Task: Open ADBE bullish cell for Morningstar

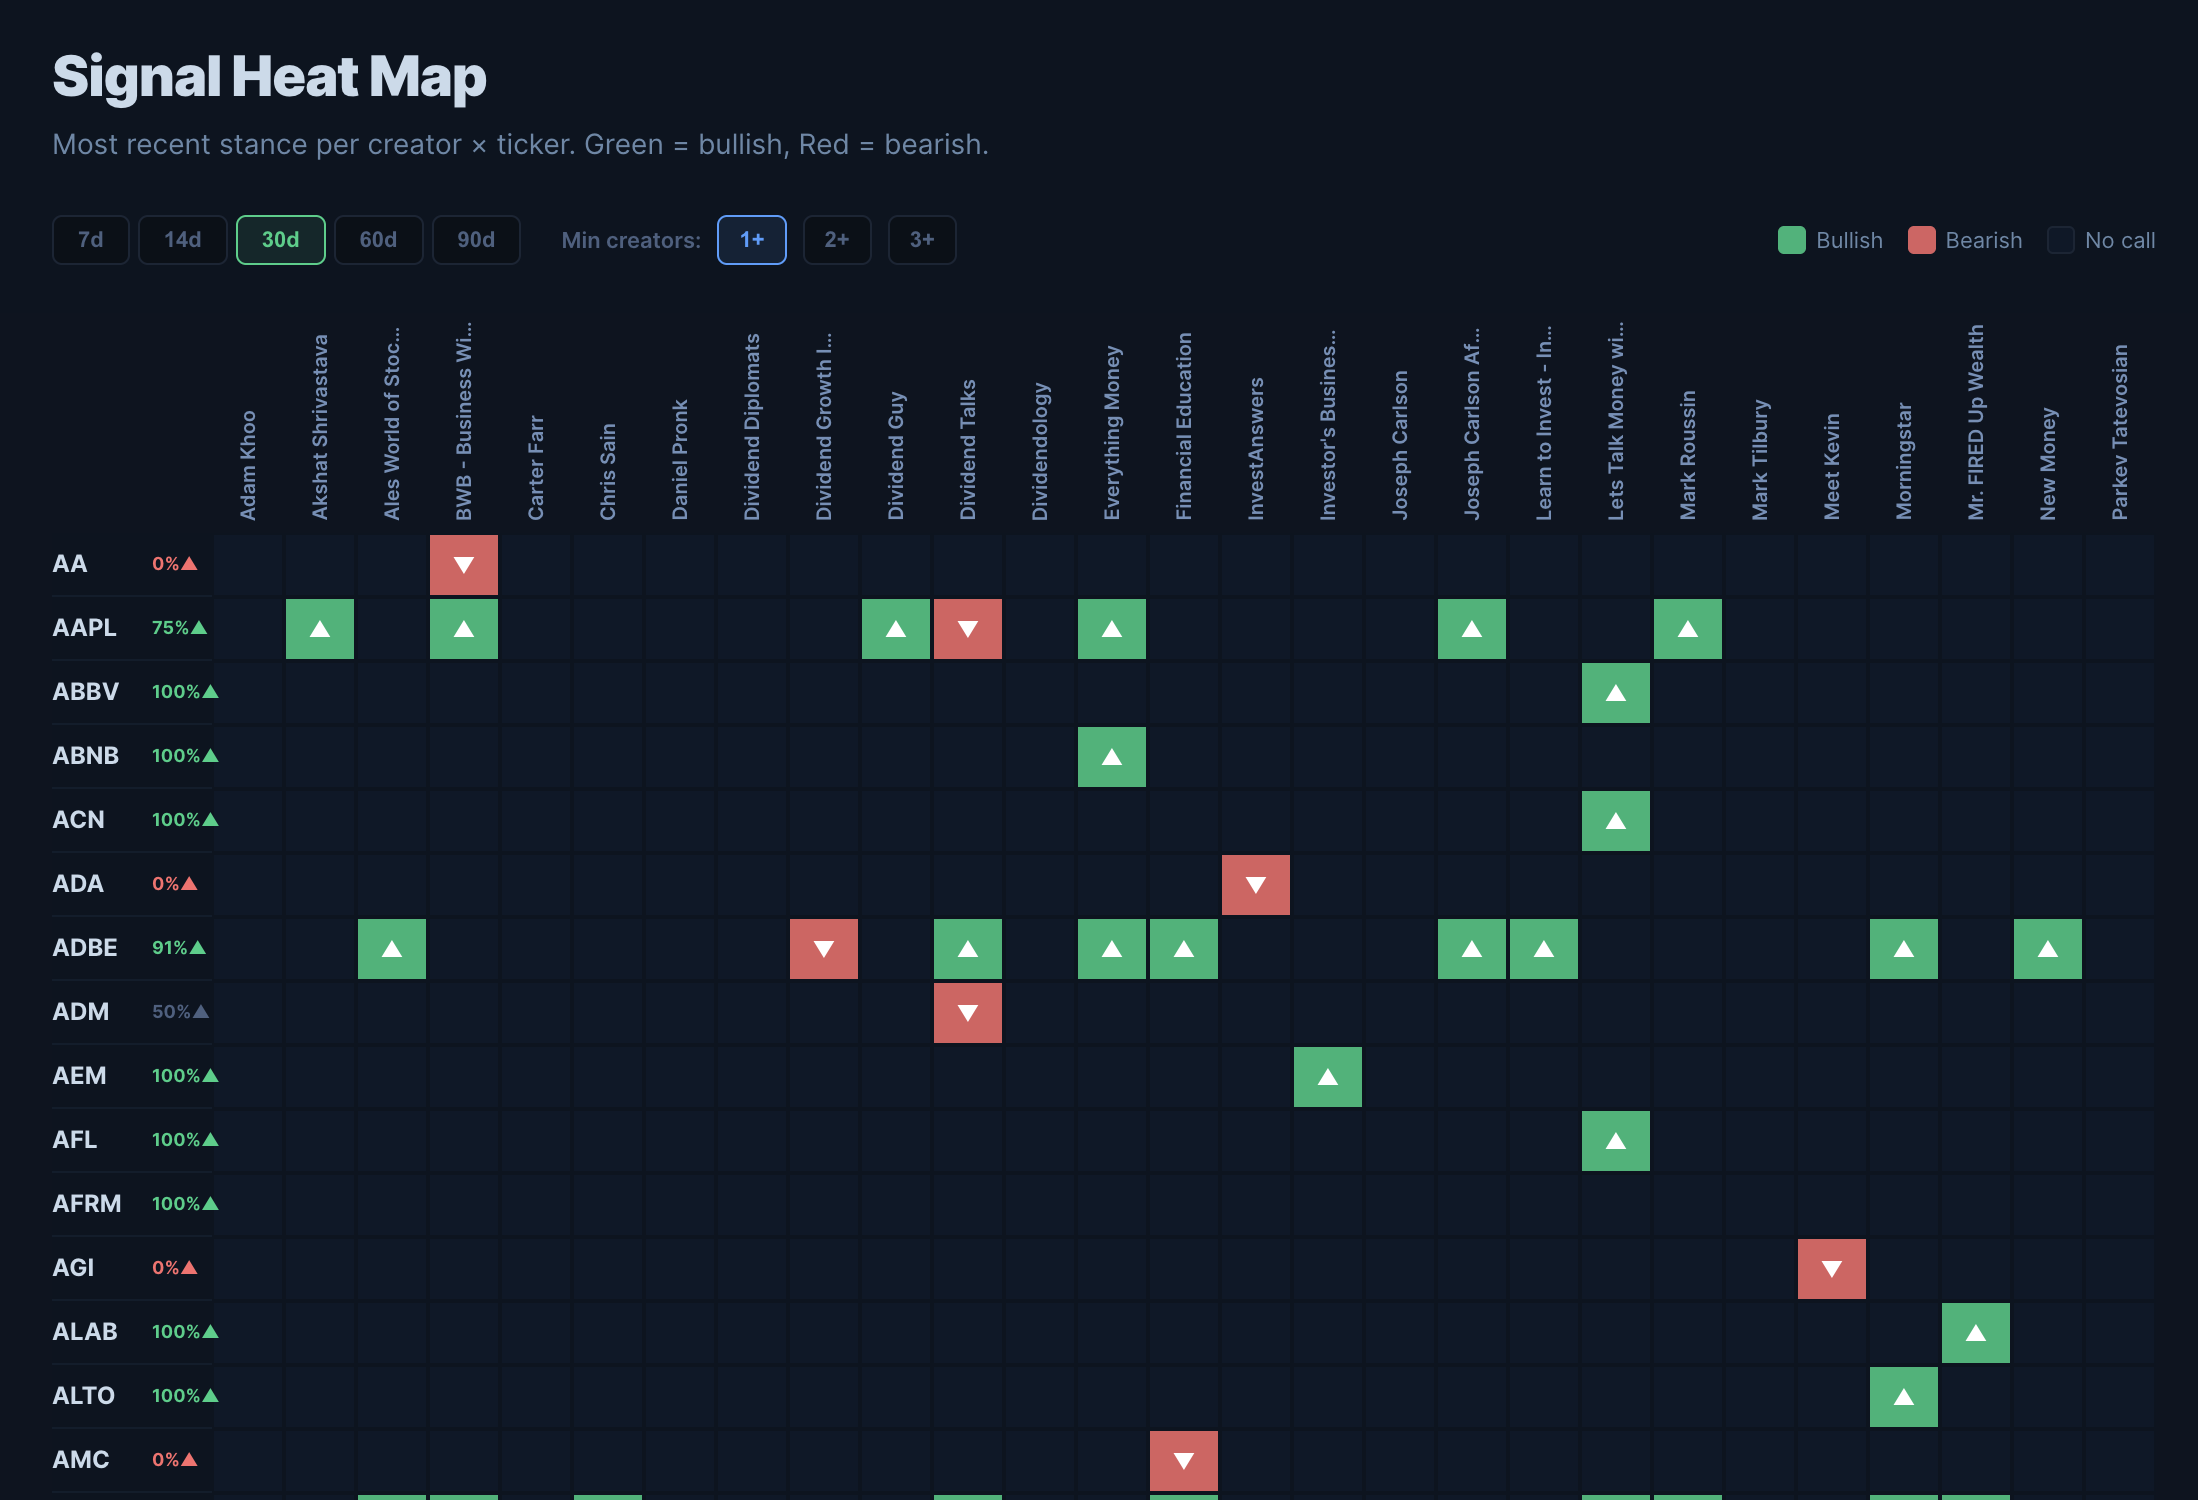Action: (1904, 949)
